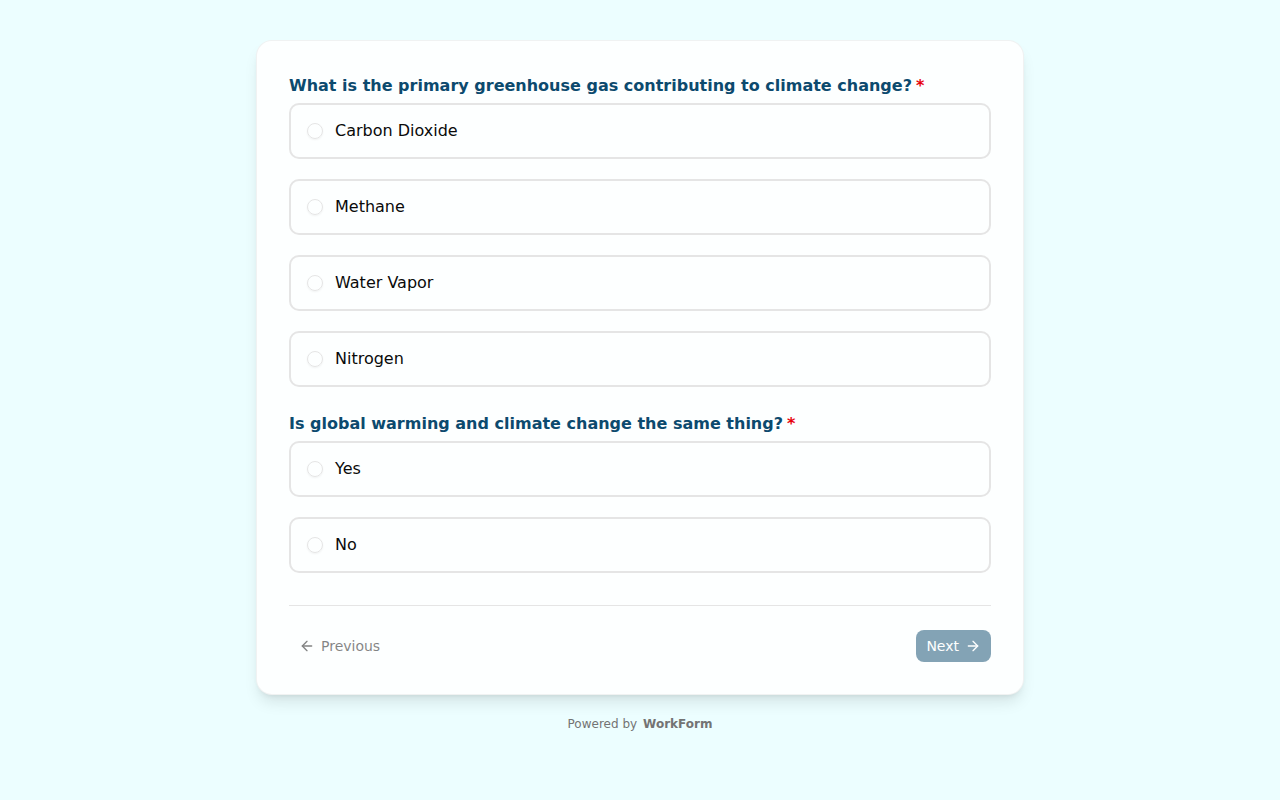
Task: Click the primary greenhouse gas question heading
Action: click(600, 86)
